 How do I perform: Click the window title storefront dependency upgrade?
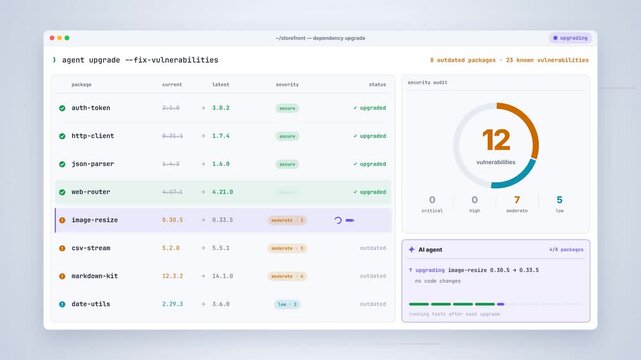[320, 38]
